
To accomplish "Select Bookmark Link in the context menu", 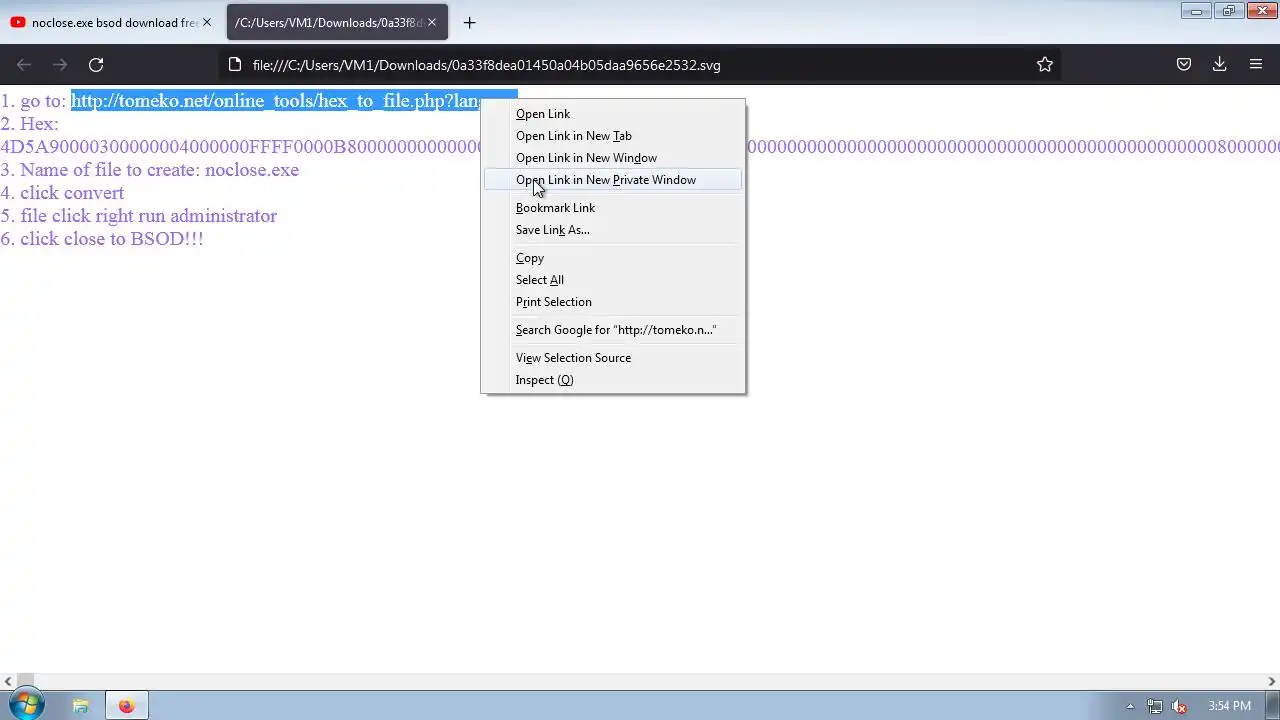I will pyautogui.click(x=613, y=208).
